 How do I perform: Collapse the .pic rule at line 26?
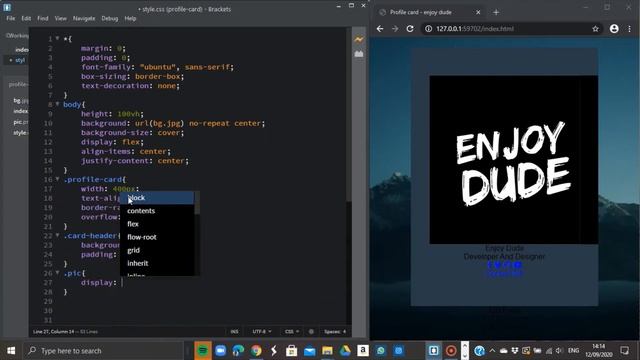(x=57, y=273)
